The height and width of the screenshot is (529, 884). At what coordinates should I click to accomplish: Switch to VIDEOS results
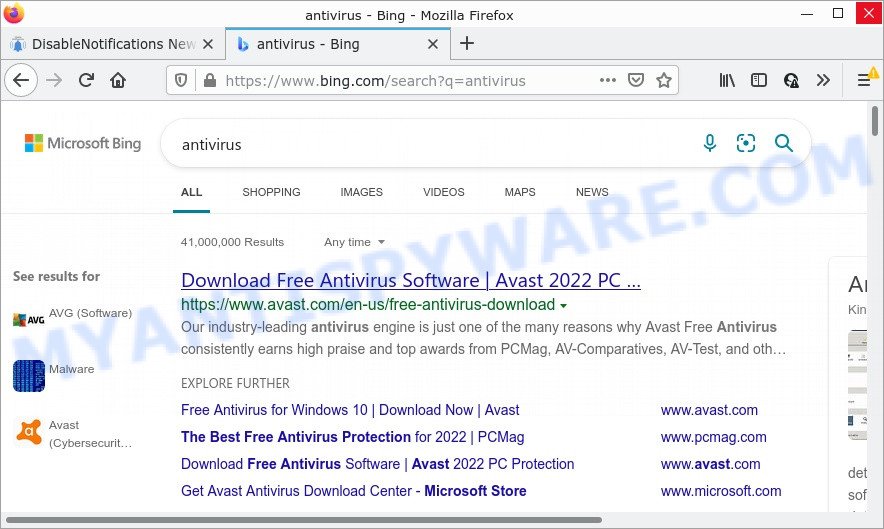click(x=444, y=192)
